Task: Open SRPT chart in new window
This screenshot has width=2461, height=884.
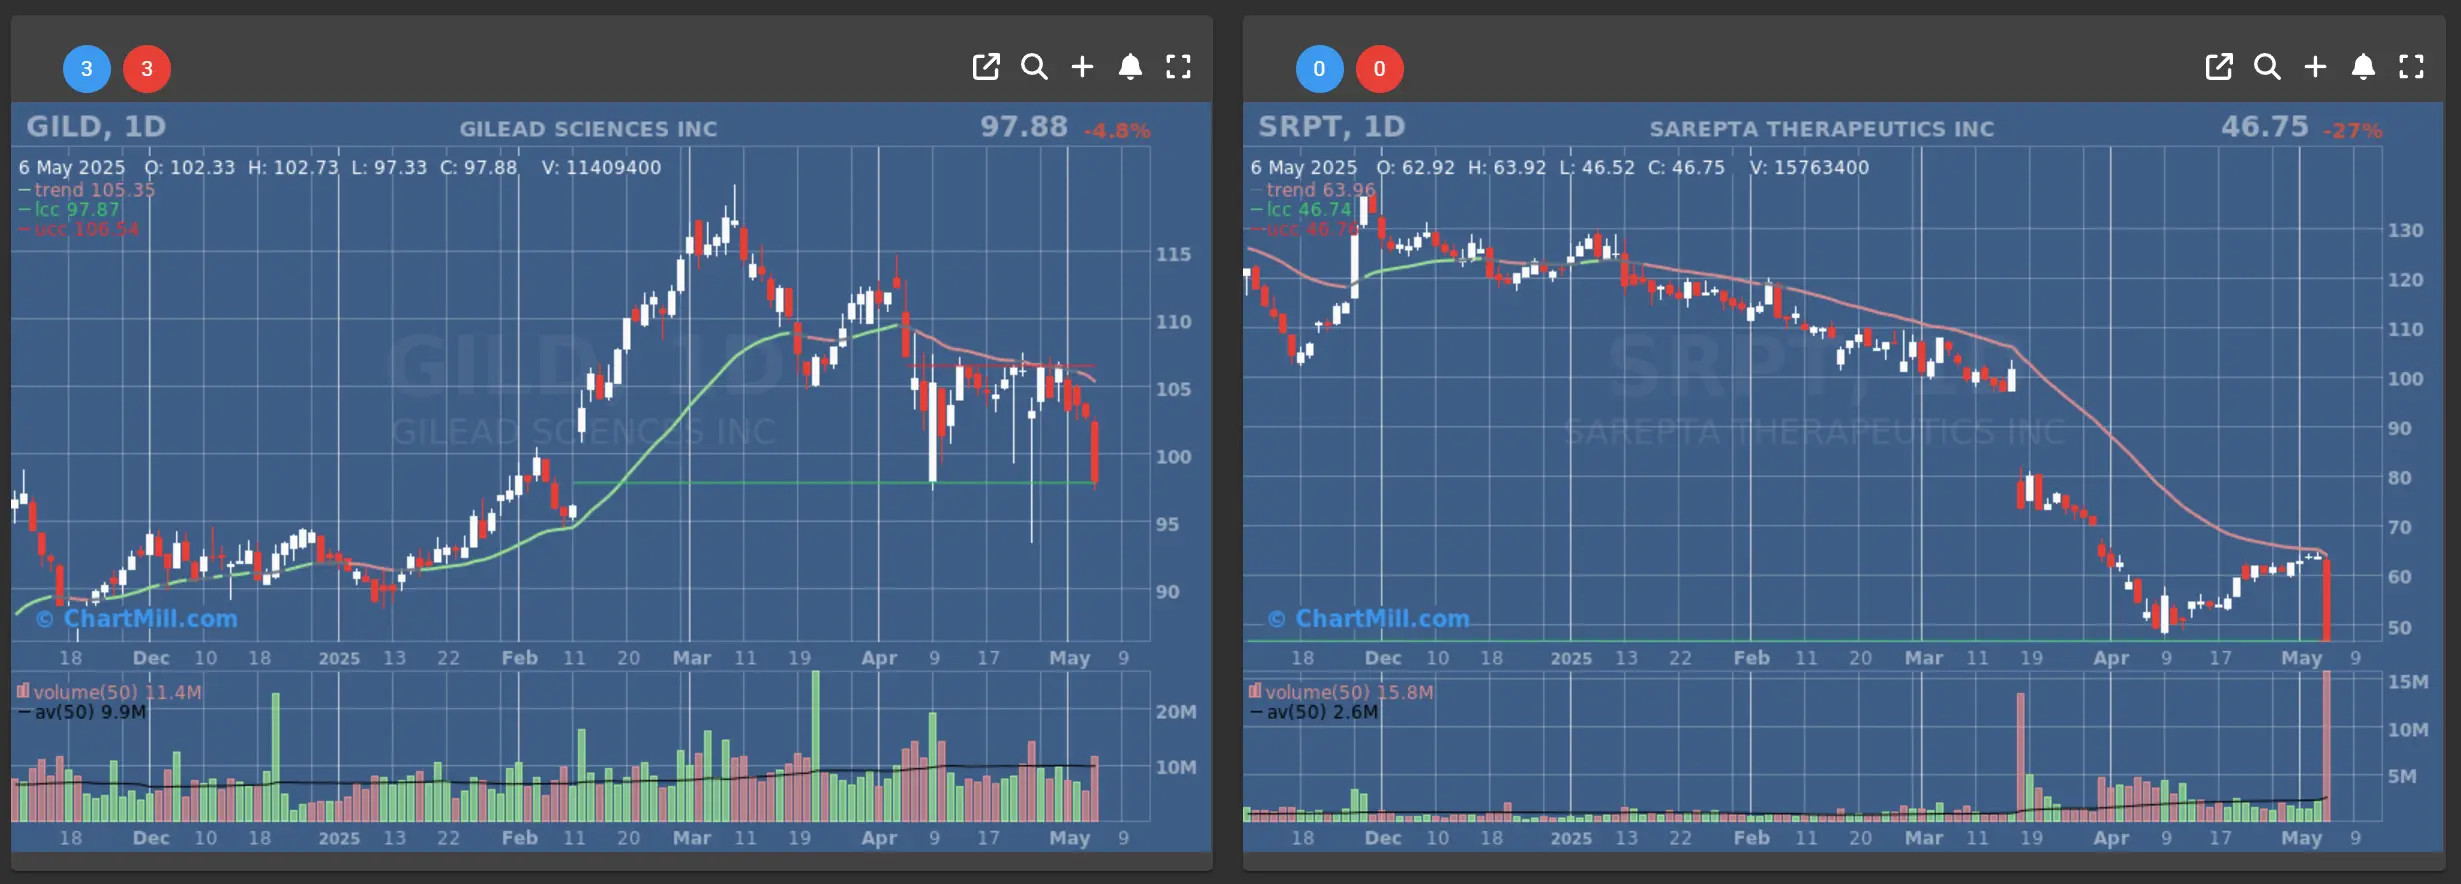Action: [2219, 67]
